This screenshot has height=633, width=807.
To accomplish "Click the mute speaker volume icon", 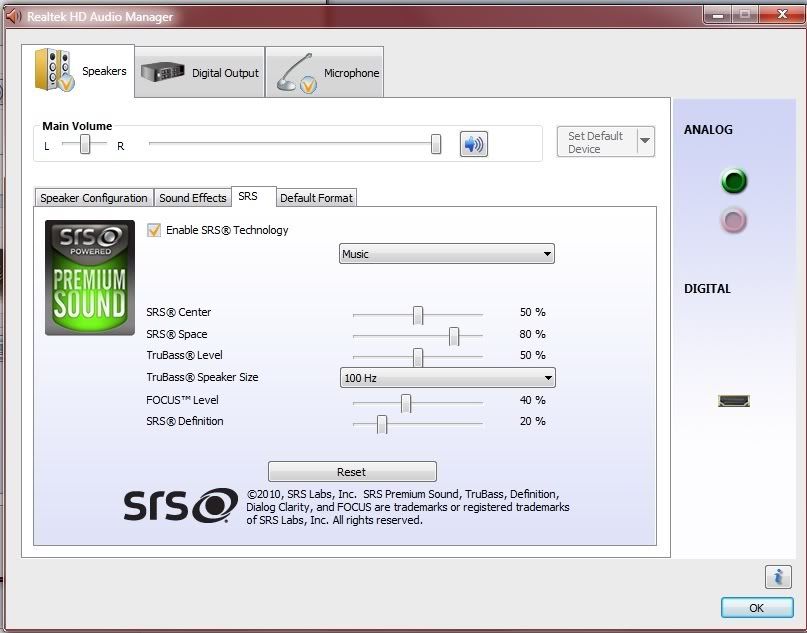I will click(x=473, y=144).
